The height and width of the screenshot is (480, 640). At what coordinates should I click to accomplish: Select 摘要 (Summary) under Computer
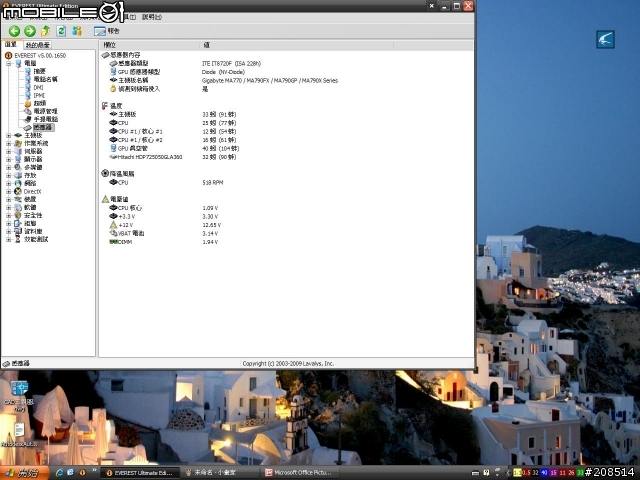39,71
